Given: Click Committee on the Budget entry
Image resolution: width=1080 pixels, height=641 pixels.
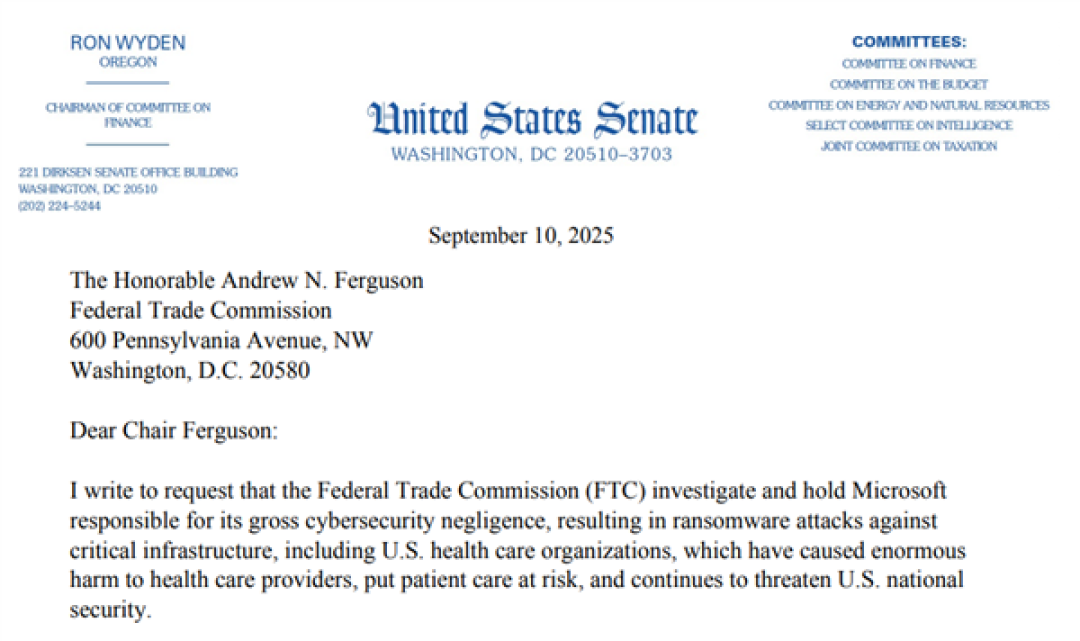Looking at the screenshot, I should 909,84.
